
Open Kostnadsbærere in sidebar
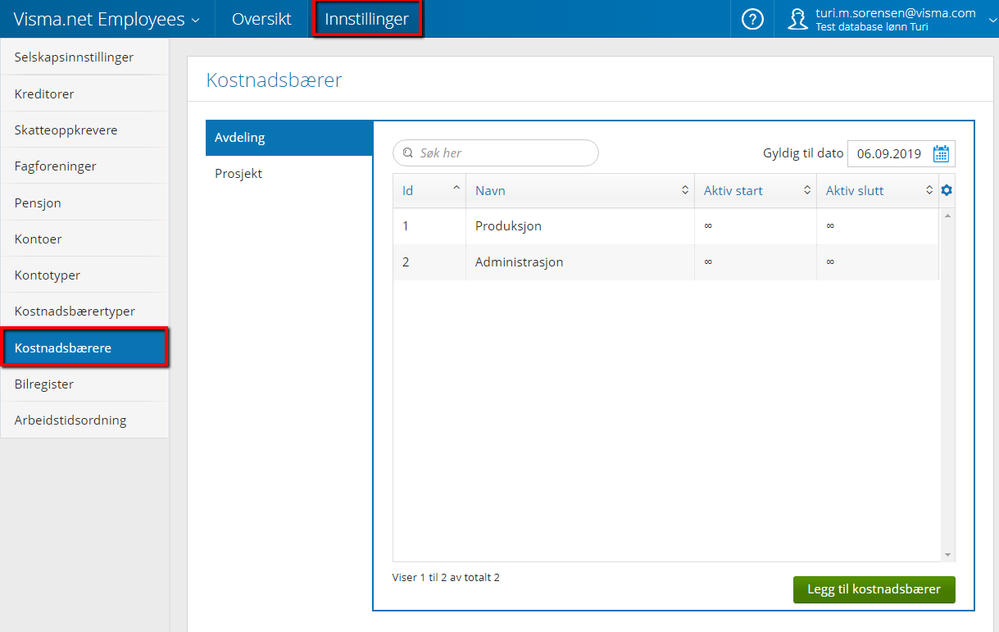tap(85, 348)
